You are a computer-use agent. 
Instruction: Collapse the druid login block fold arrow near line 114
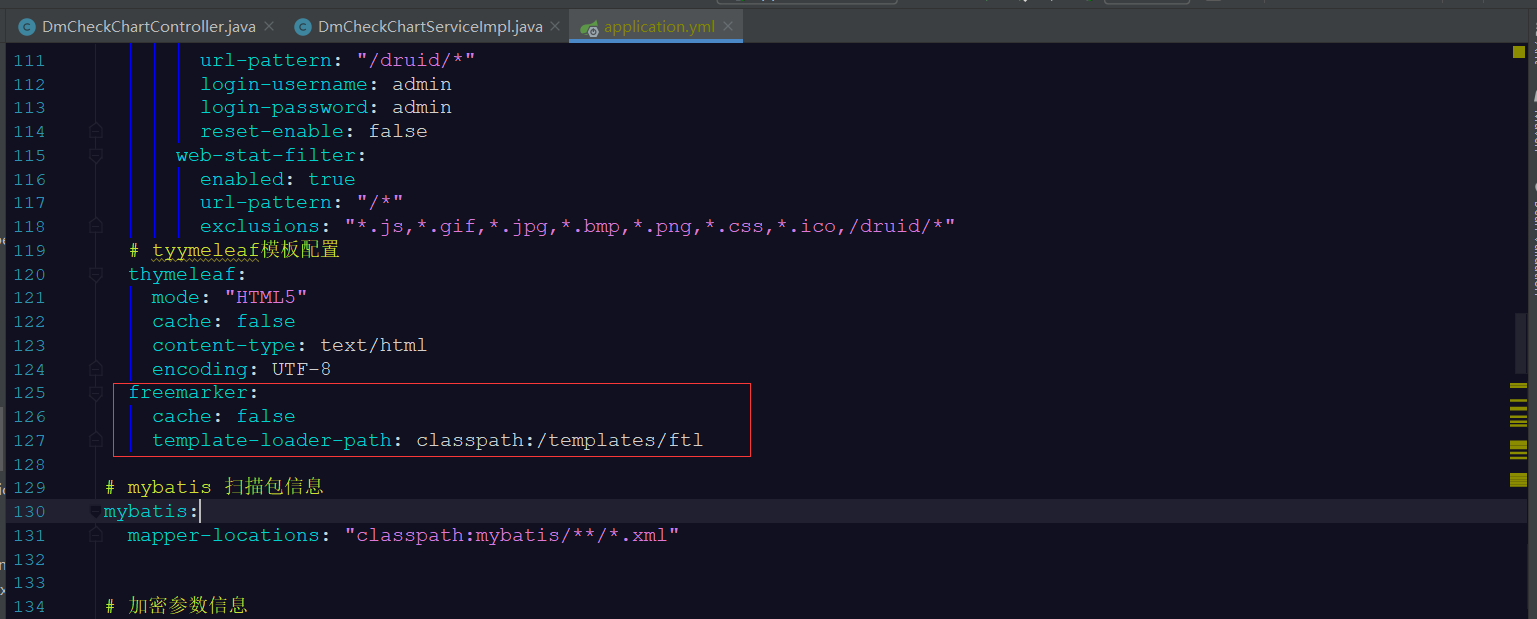(95, 130)
